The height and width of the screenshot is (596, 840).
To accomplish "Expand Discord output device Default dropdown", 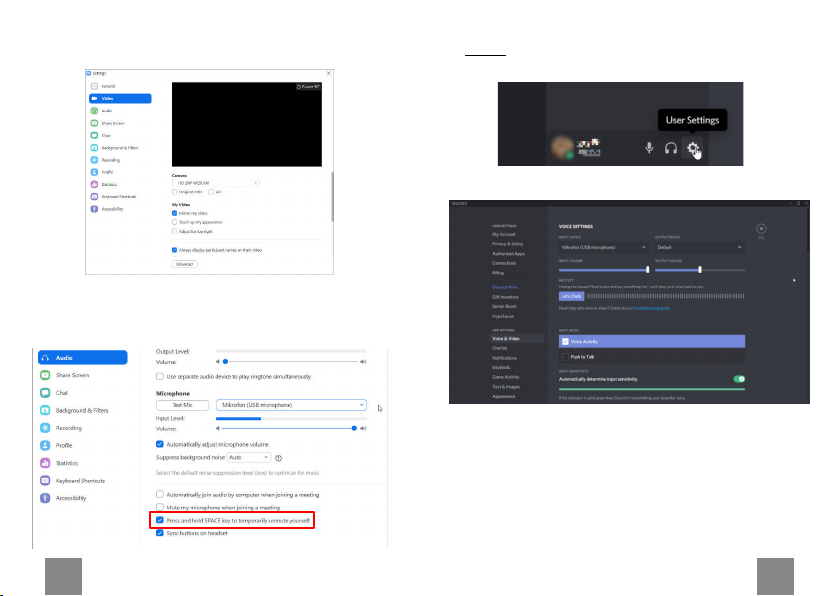I will click(x=700, y=247).
